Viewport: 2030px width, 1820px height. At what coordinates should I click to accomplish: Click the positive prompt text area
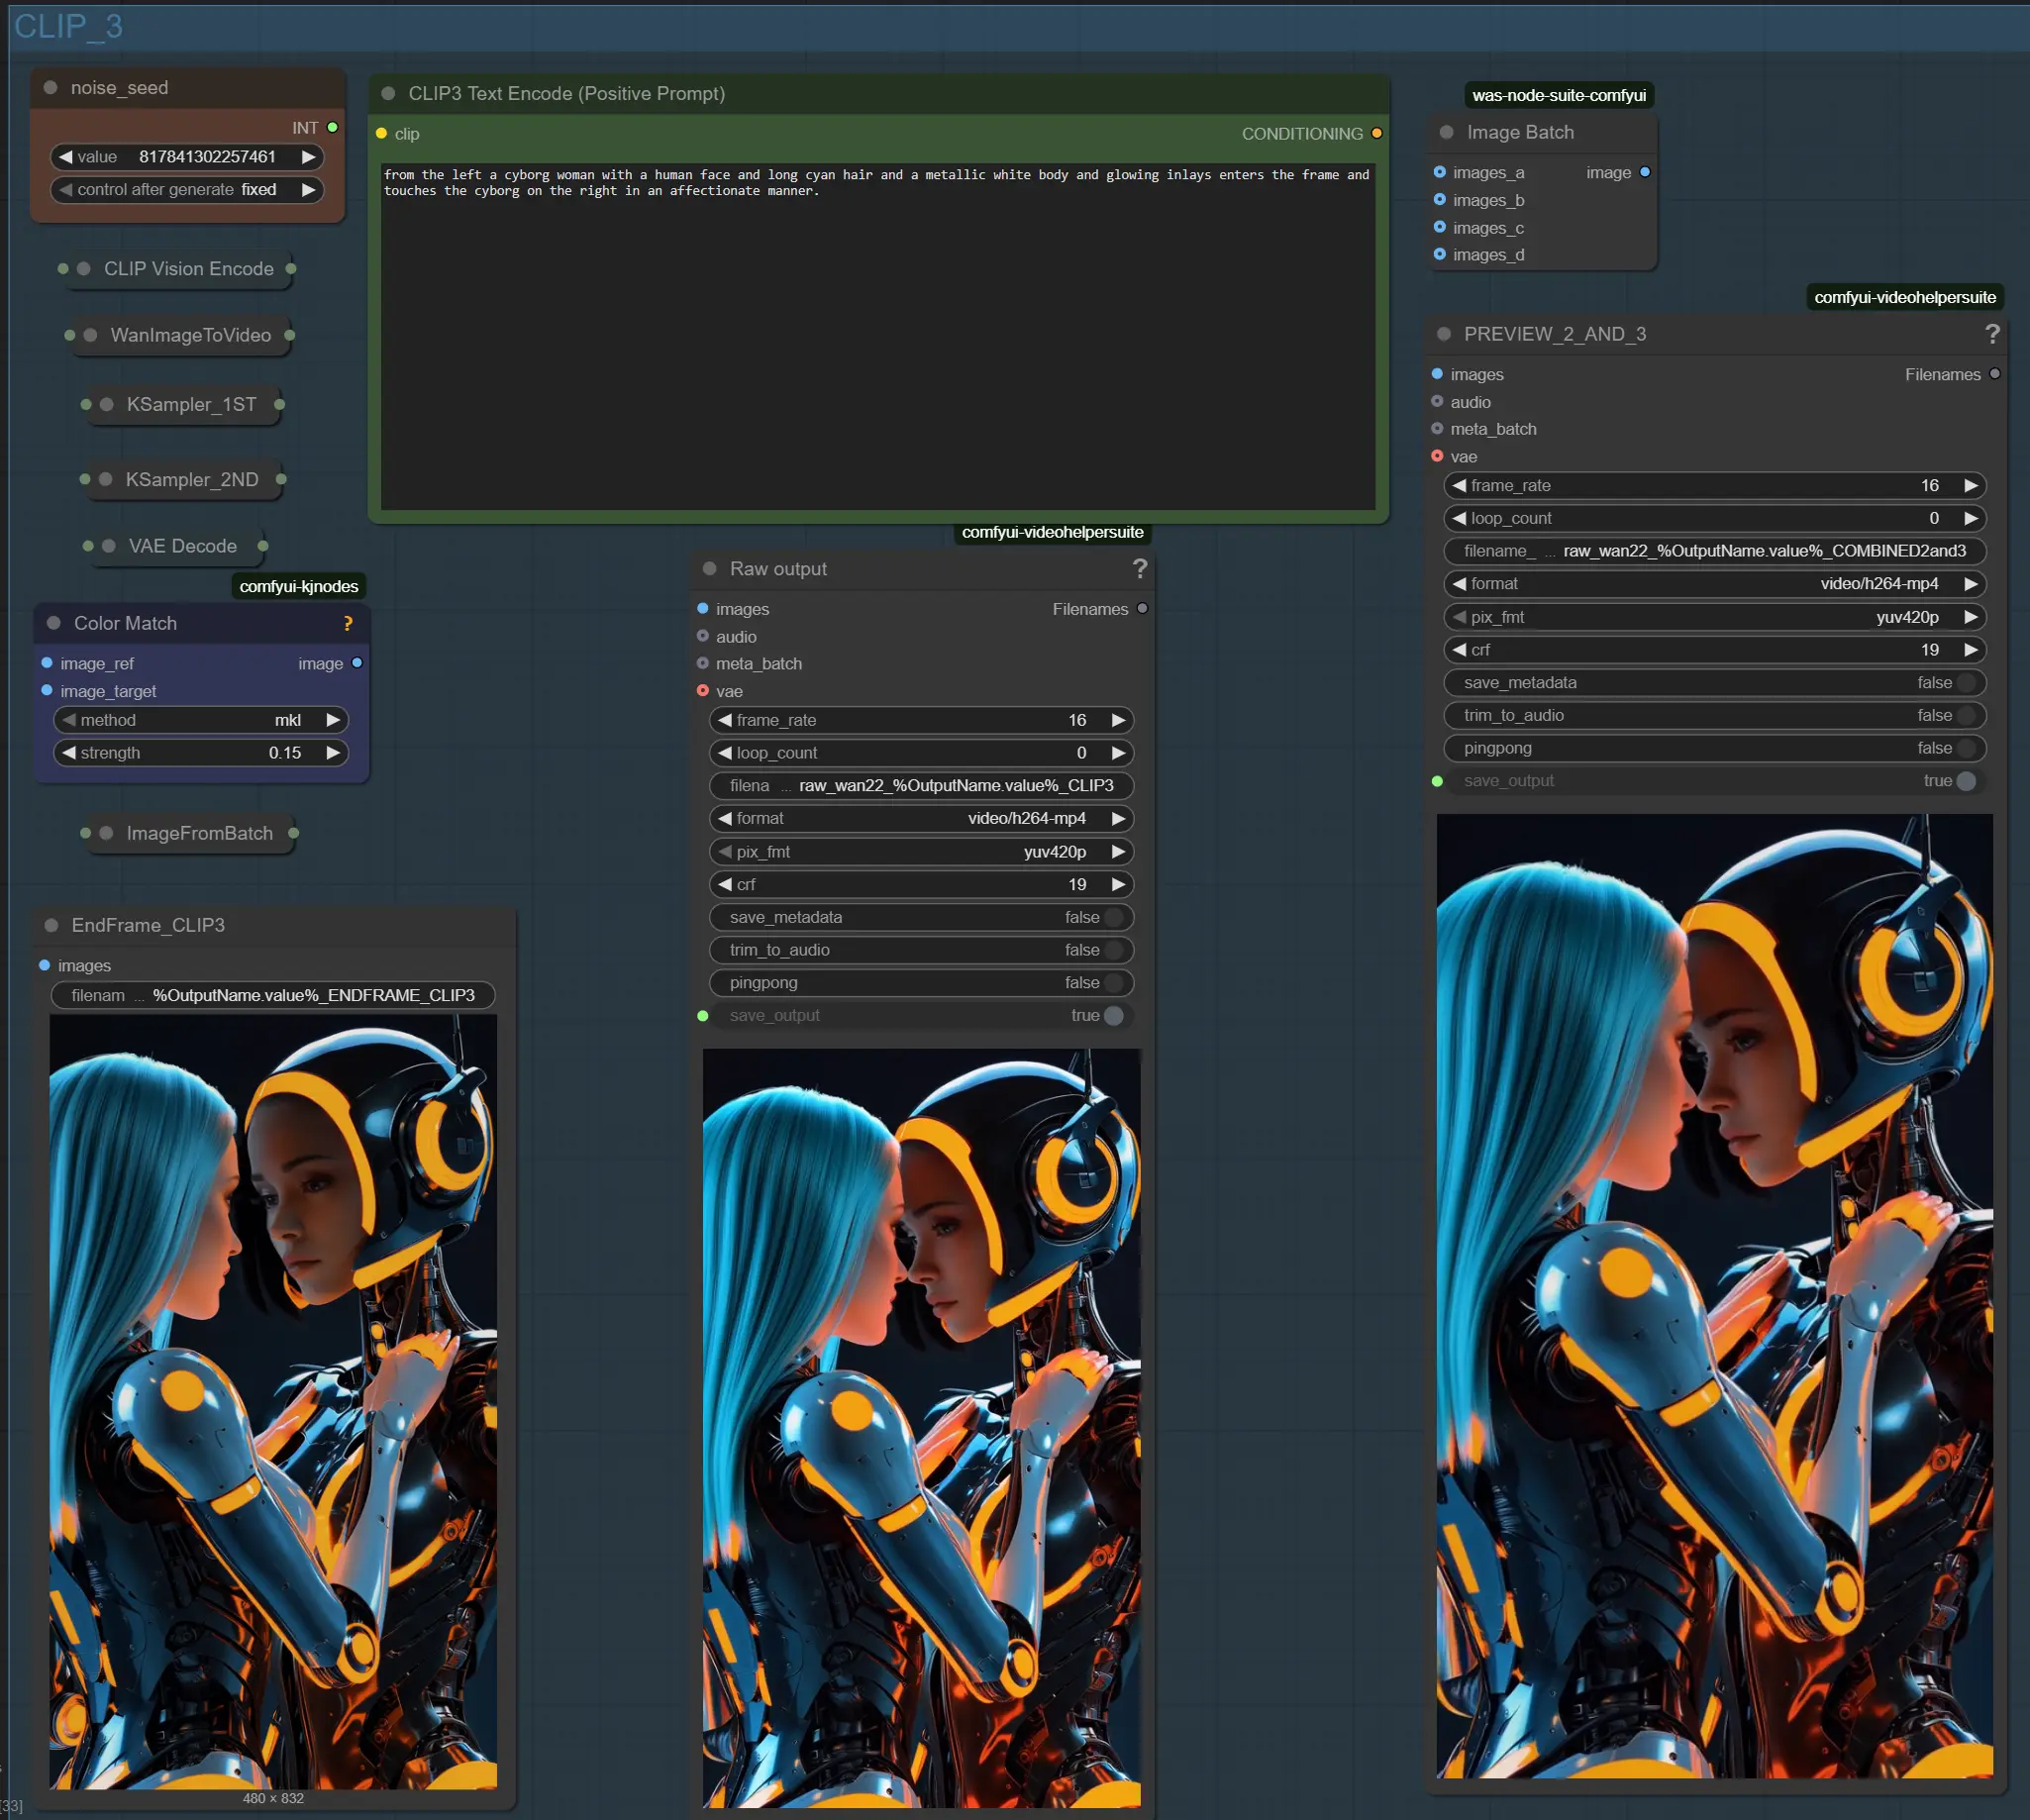pos(877,340)
